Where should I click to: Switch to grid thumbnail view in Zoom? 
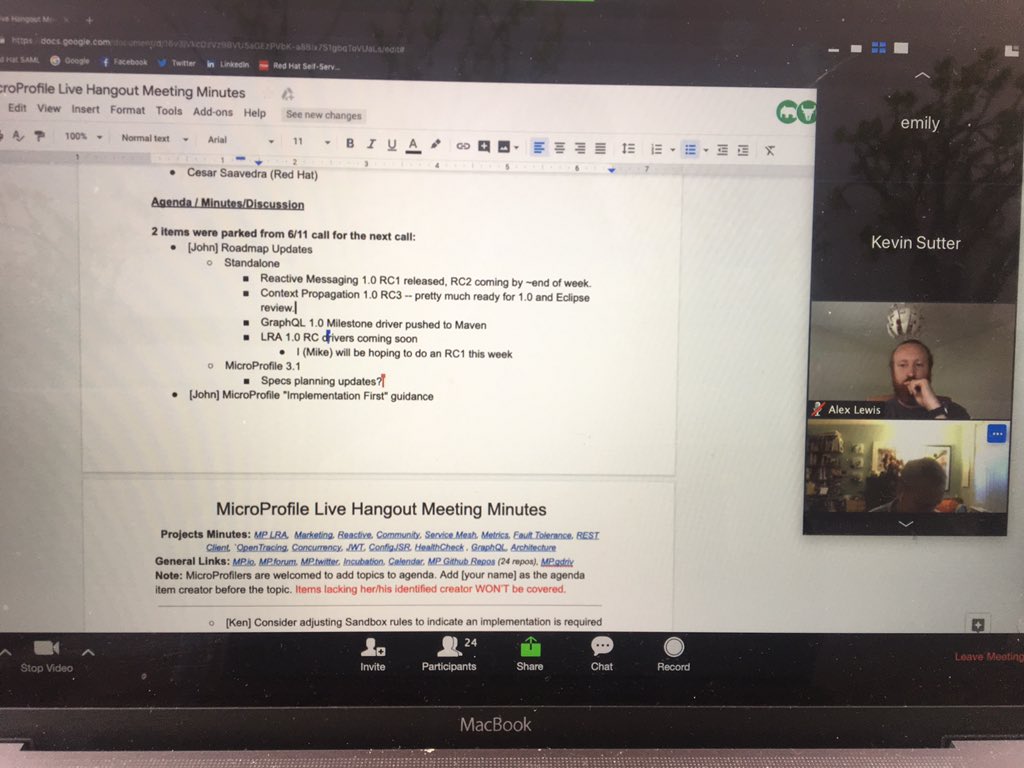[878, 48]
